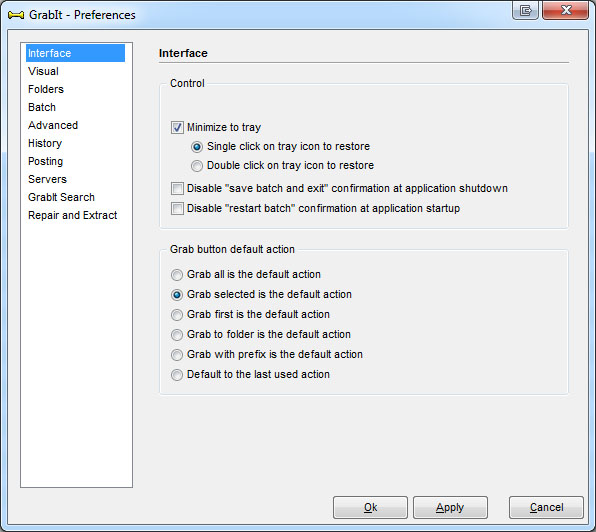
Task: Open the Folders preferences category
Action: click(x=46, y=89)
